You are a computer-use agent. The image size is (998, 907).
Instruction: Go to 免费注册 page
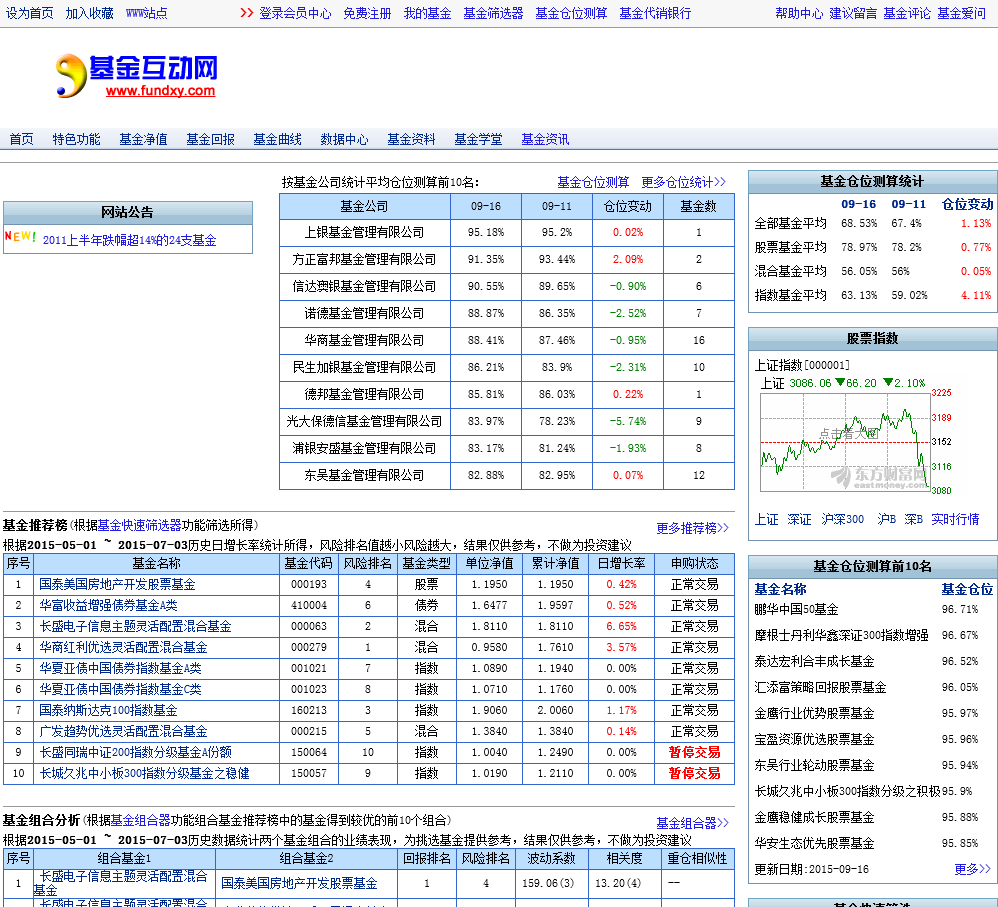tap(367, 13)
